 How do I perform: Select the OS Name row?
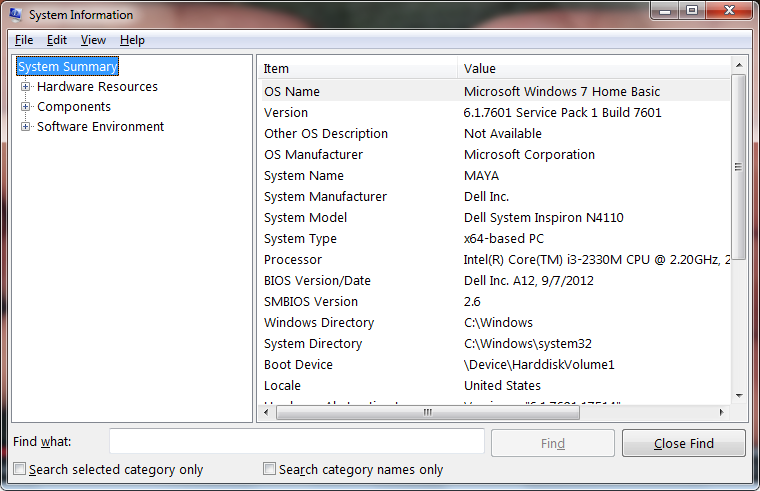[x=495, y=92]
